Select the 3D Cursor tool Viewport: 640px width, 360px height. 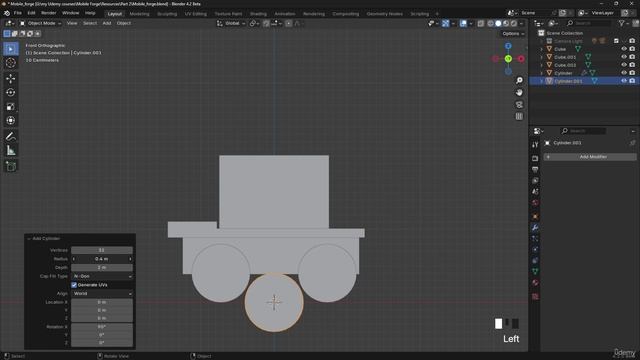(x=11, y=63)
